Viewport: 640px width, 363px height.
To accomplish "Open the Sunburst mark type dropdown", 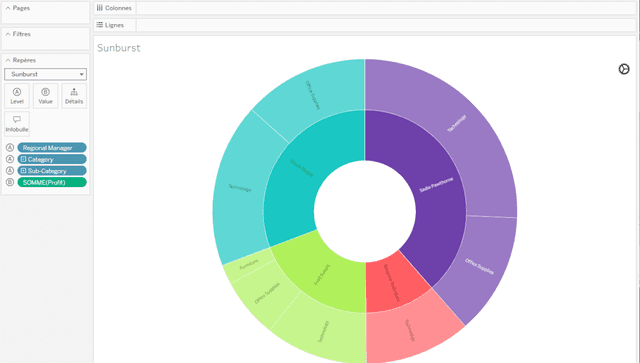I will [45, 74].
